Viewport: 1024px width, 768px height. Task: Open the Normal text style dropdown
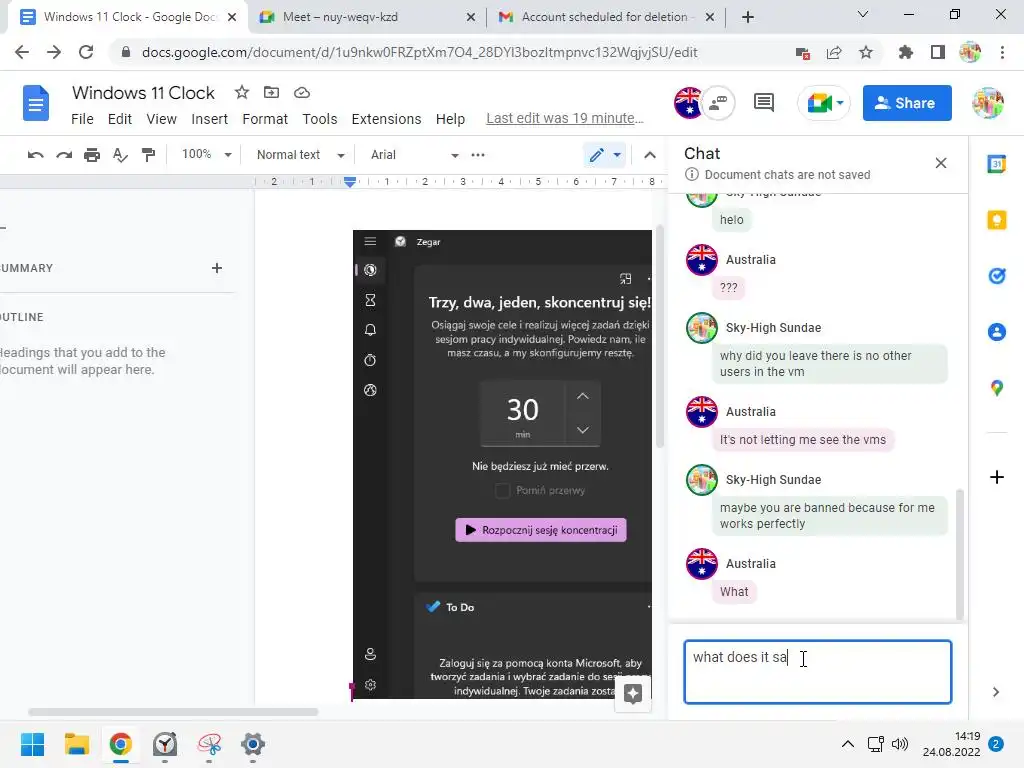tap(300, 155)
